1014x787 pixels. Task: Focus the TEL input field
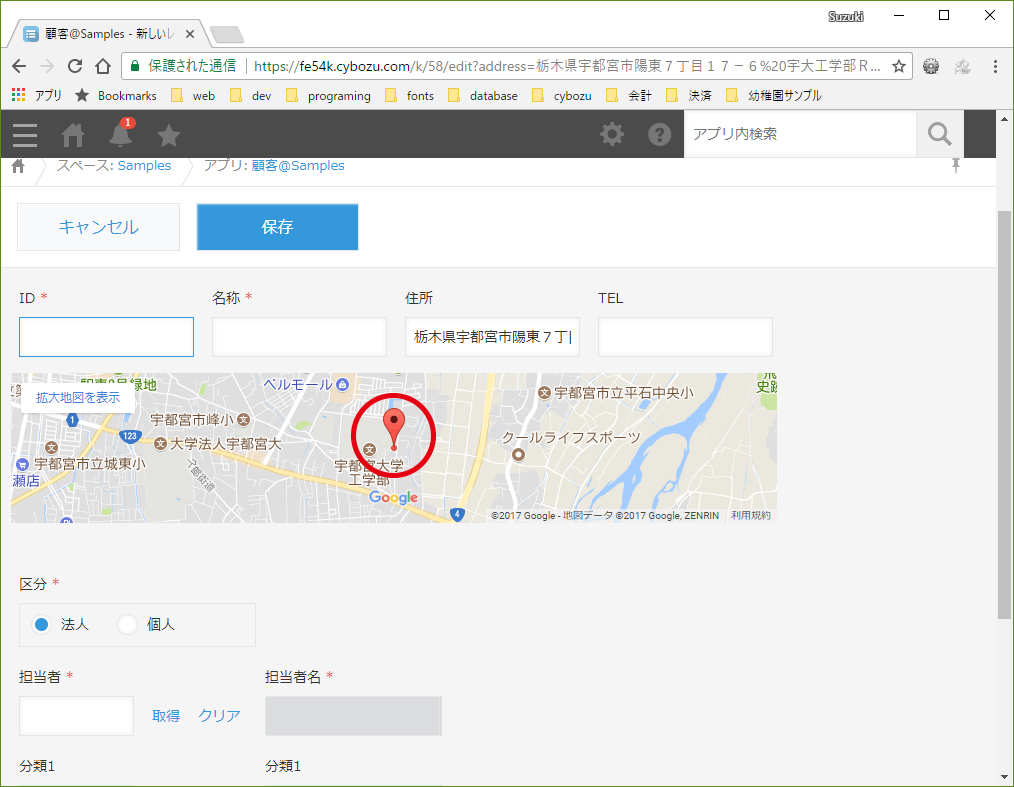click(x=685, y=337)
